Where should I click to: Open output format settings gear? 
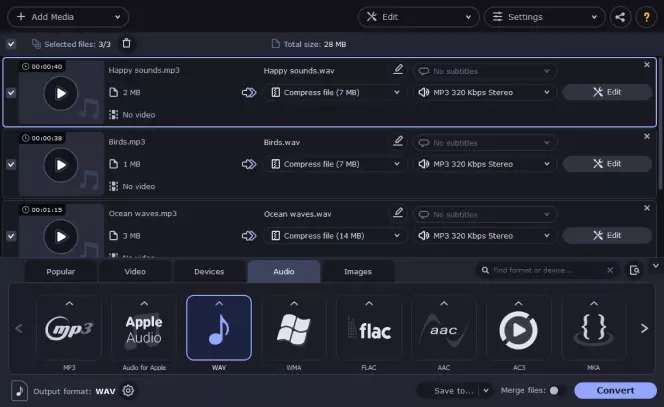tap(128, 390)
